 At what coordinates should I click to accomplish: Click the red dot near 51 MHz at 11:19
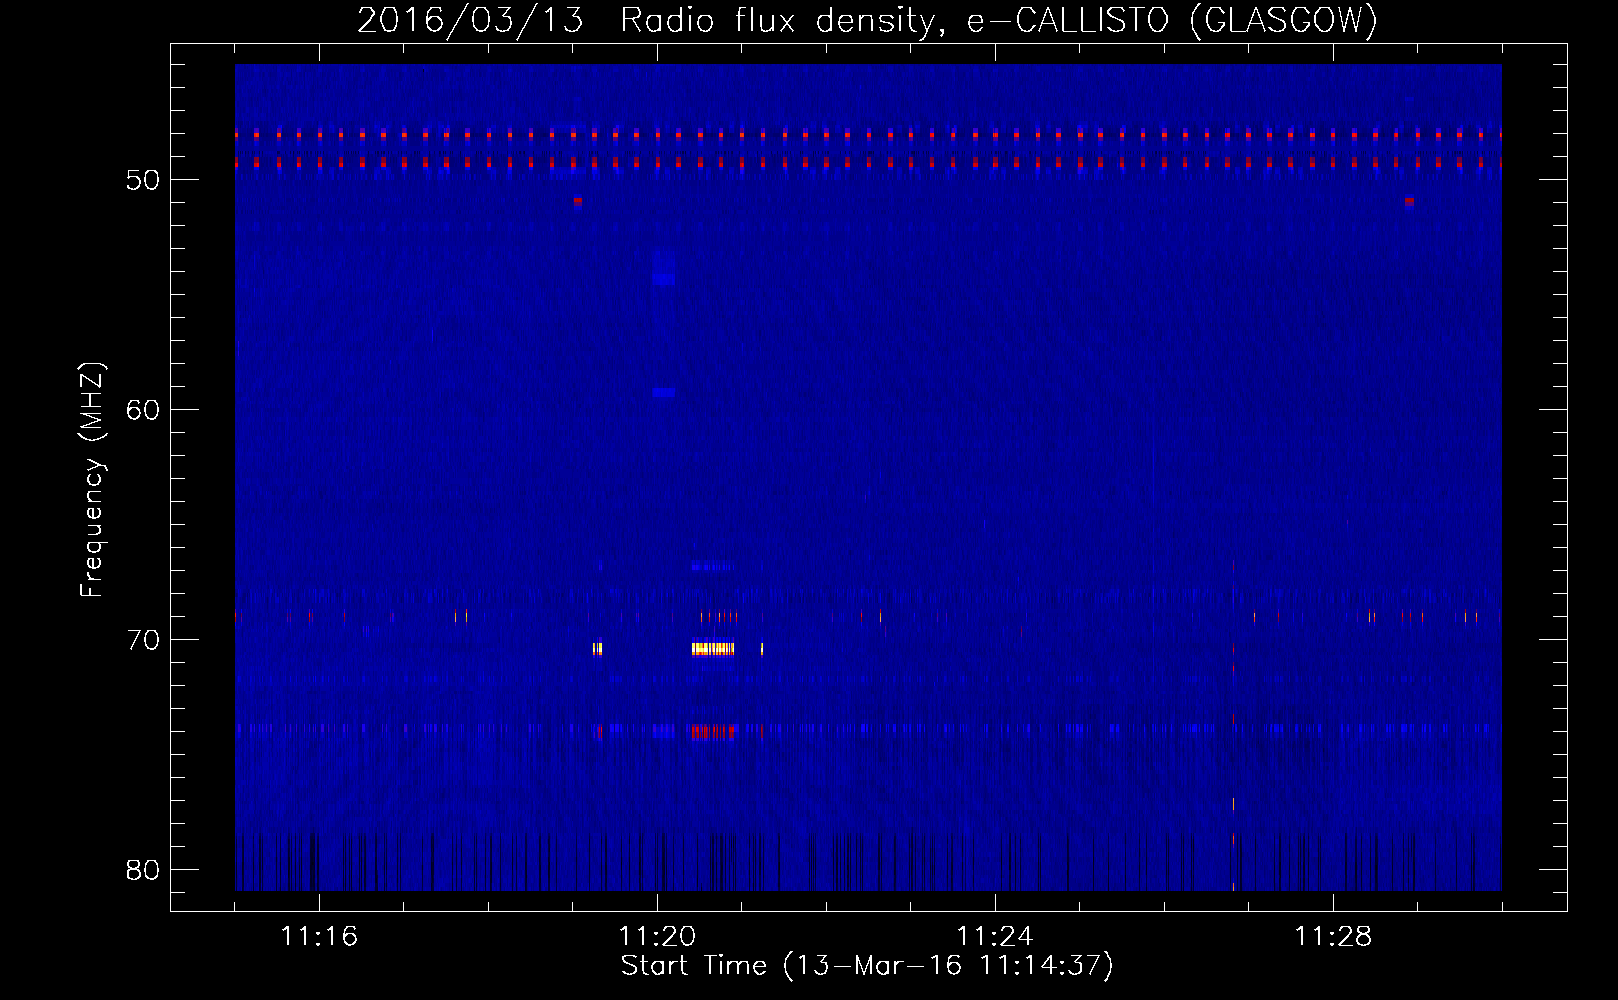coord(577,201)
